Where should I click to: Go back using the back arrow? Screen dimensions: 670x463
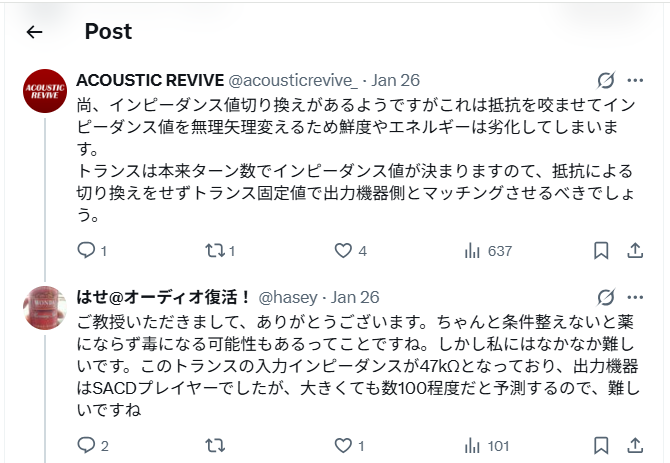pyautogui.click(x=34, y=32)
